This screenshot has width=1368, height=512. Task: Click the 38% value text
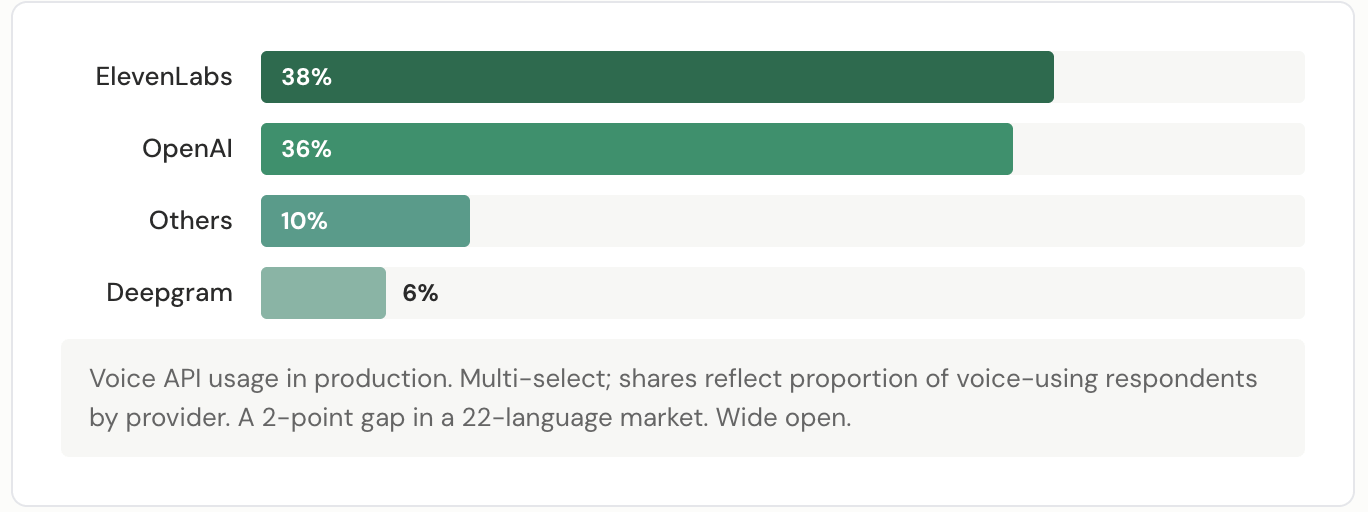[x=306, y=77]
